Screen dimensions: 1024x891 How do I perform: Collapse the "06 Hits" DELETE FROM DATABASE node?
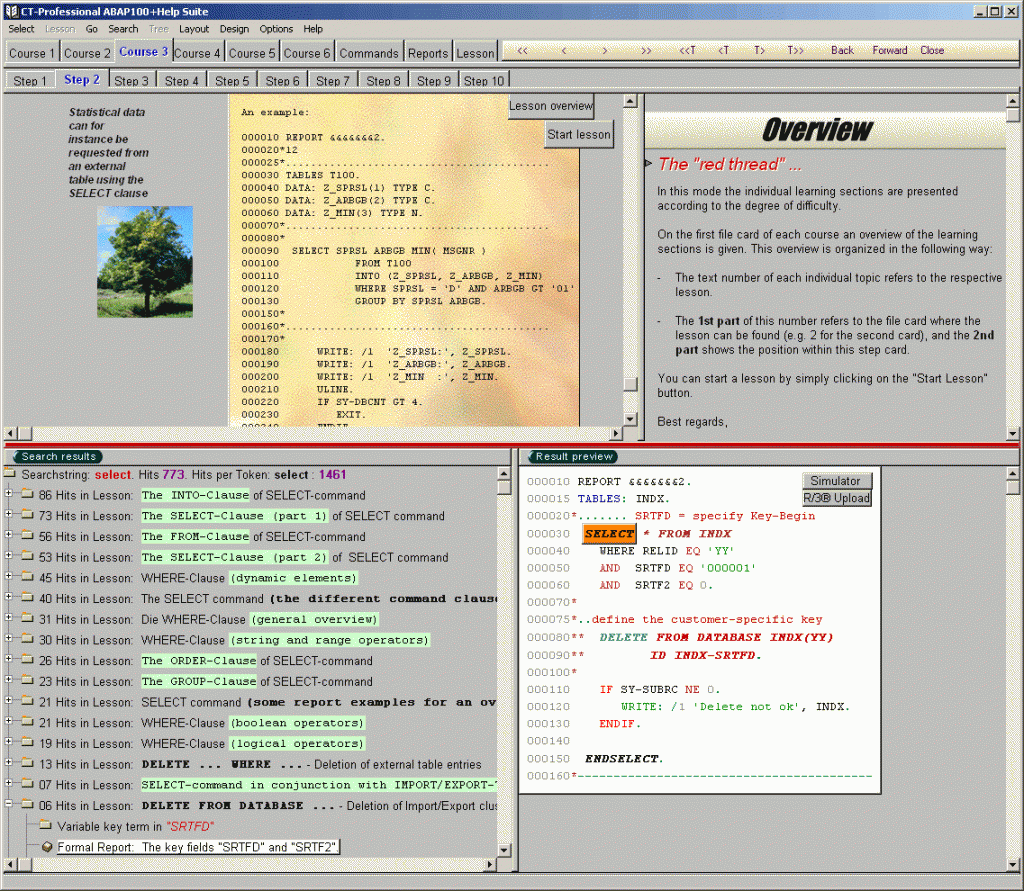coord(8,805)
